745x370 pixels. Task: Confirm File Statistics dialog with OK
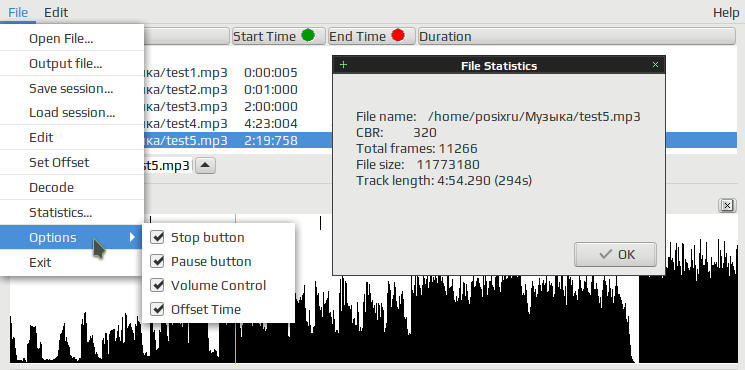click(x=615, y=255)
